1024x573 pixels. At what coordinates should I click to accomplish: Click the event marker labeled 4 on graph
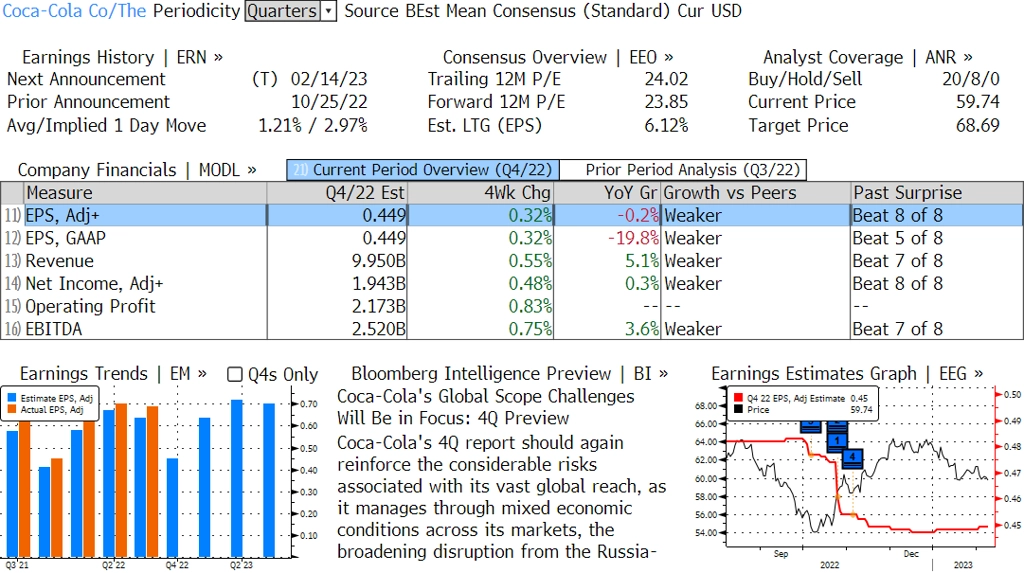click(x=852, y=457)
